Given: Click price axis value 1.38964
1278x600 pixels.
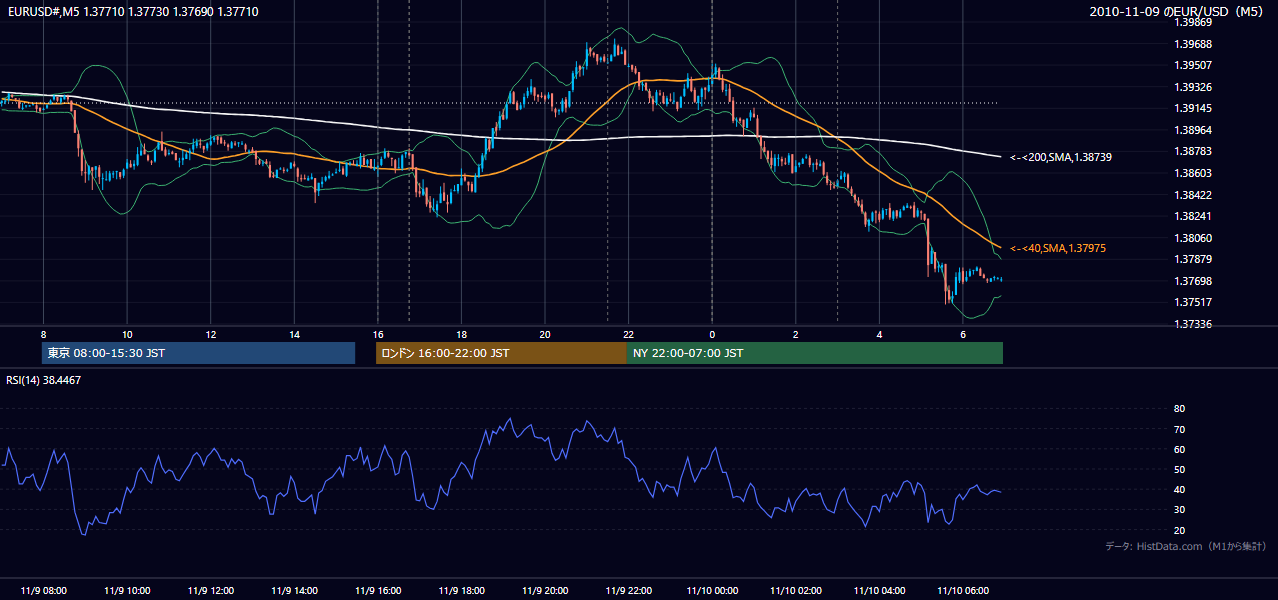Looking at the screenshot, I should click(1192, 130).
